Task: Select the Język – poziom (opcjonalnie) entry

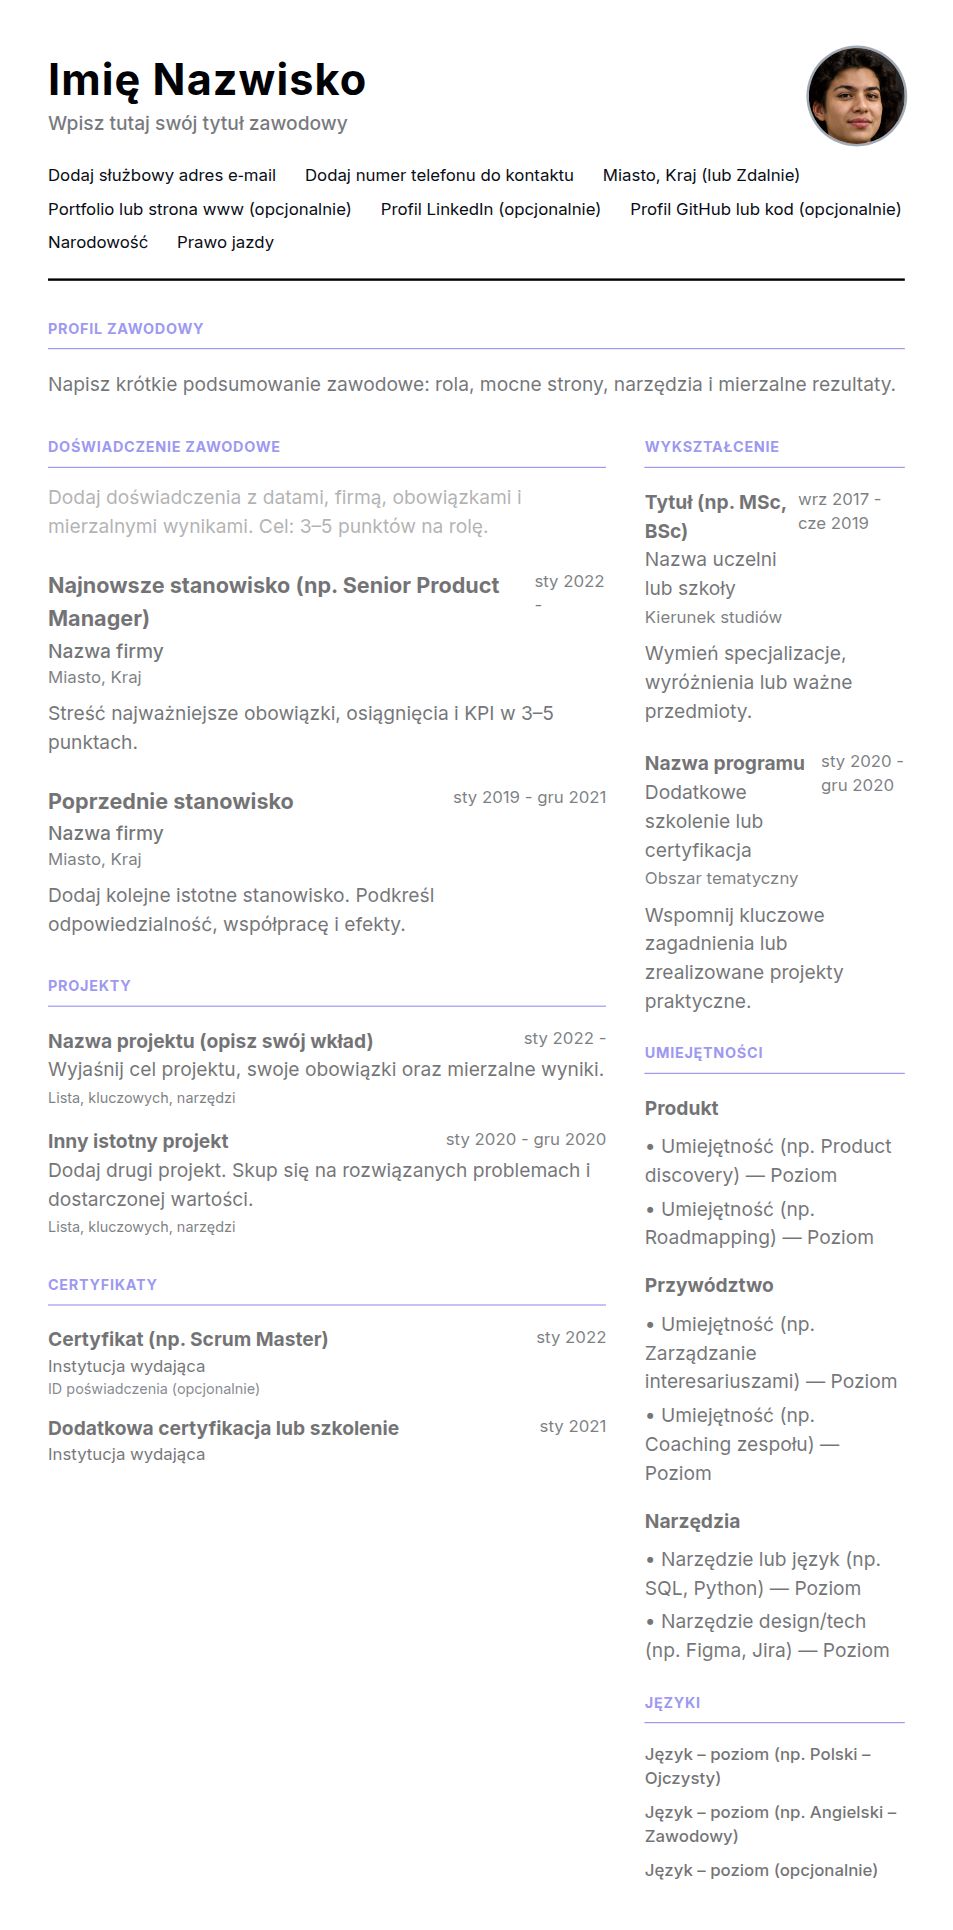Action: click(761, 1870)
